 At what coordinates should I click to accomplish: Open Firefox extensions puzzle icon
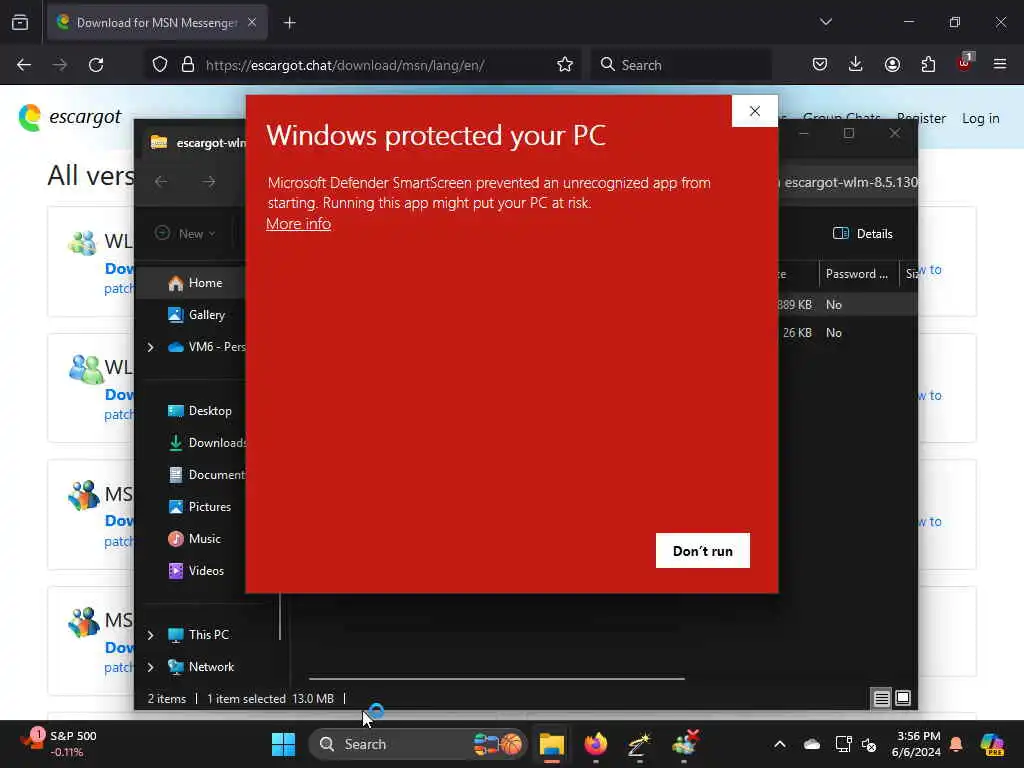click(x=928, y=65)
